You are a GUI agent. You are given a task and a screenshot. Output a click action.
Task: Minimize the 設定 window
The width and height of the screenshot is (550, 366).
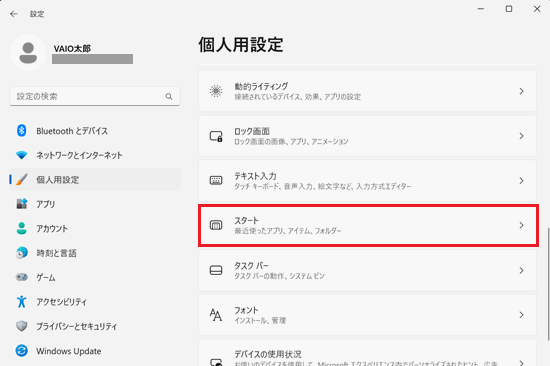click(481, 9)
